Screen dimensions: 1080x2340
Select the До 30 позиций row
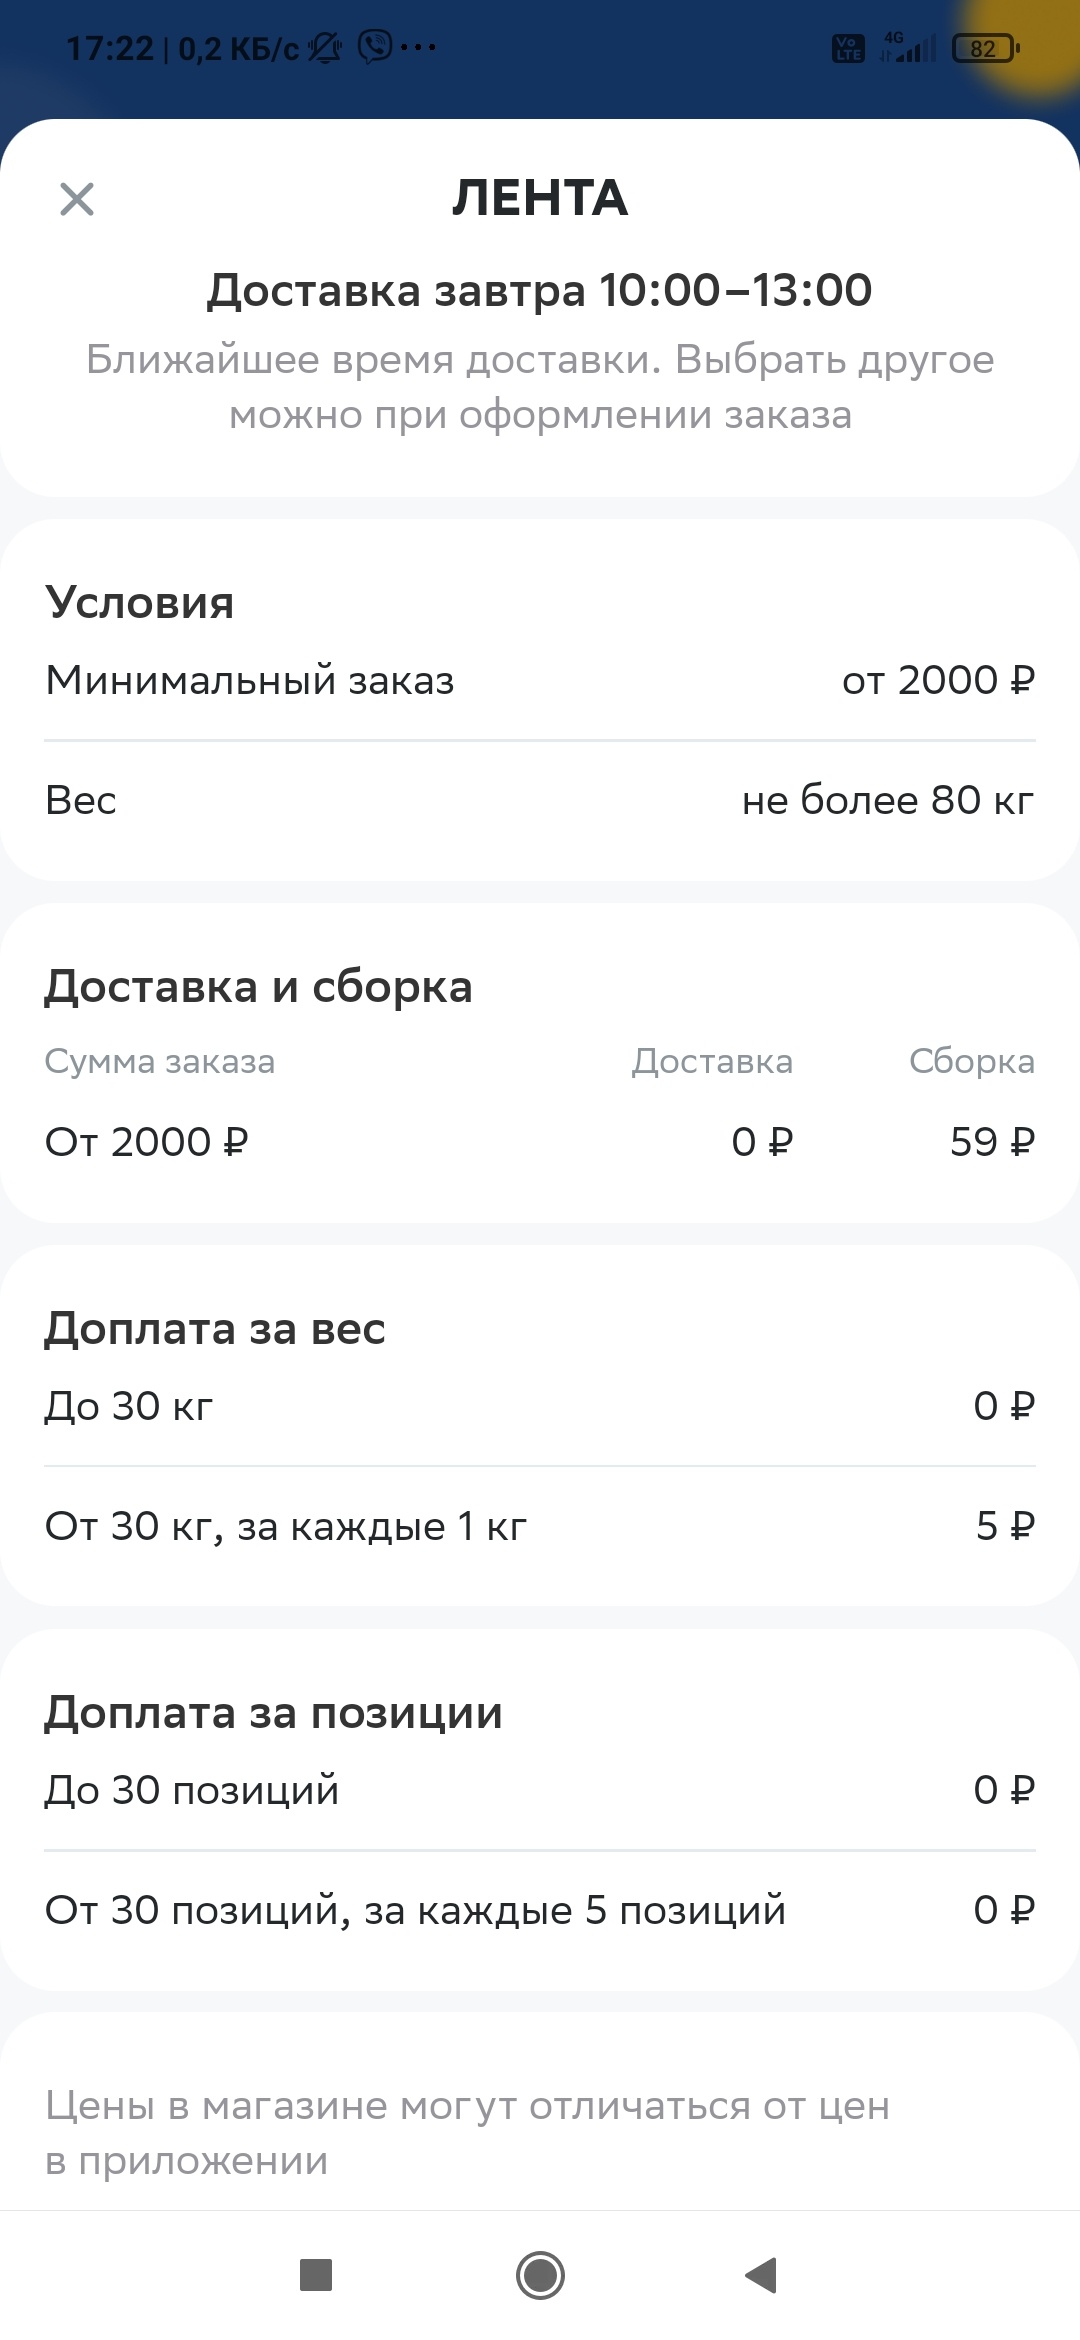[x=540, y=1790]
